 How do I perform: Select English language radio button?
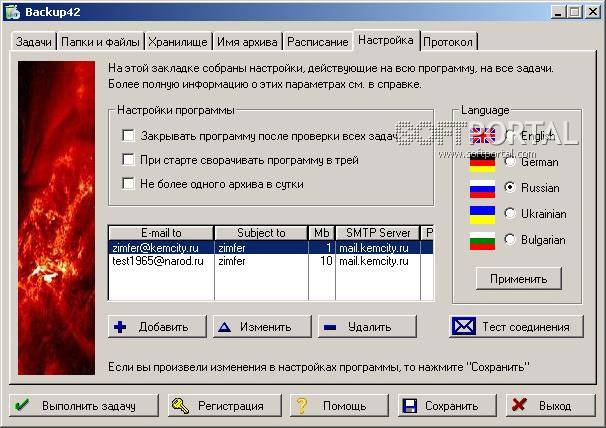[x=510, y=135]
